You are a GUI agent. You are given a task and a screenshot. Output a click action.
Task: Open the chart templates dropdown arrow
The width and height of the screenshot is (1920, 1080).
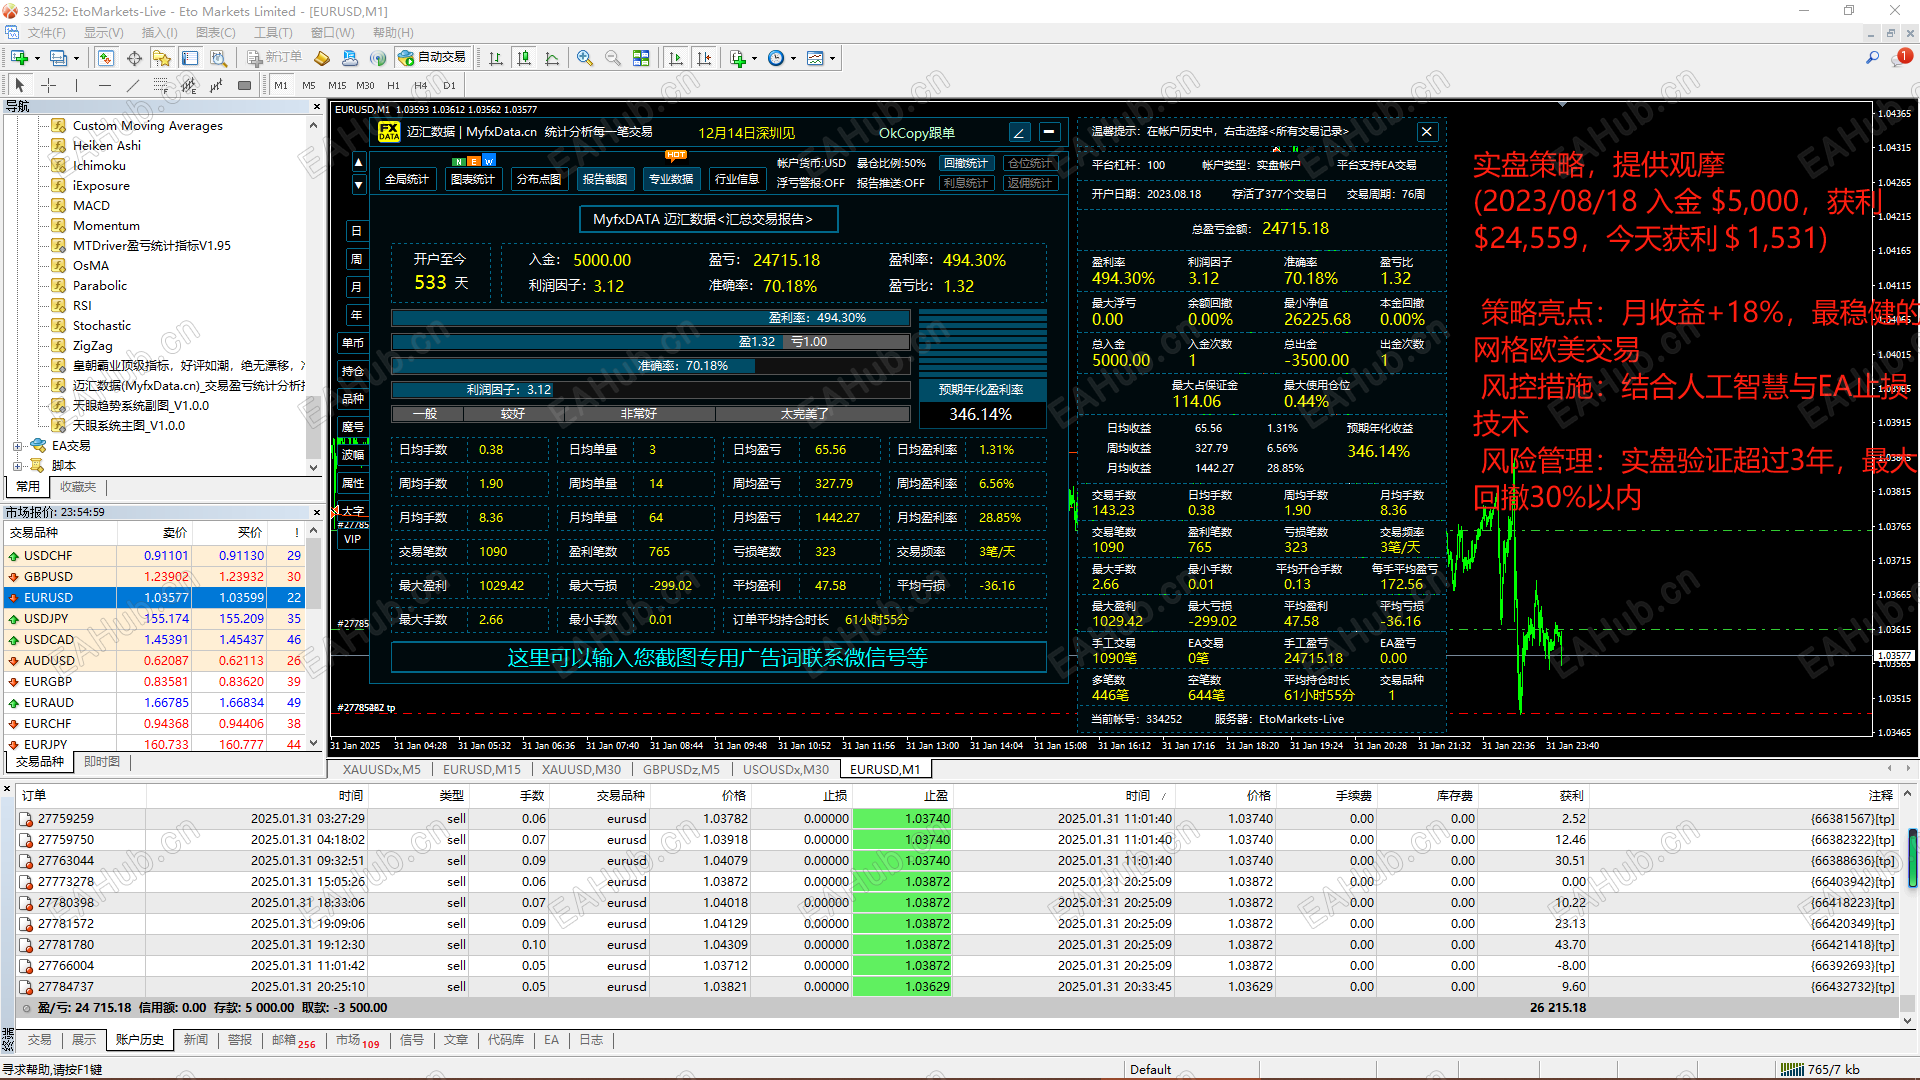pos(832,58)
